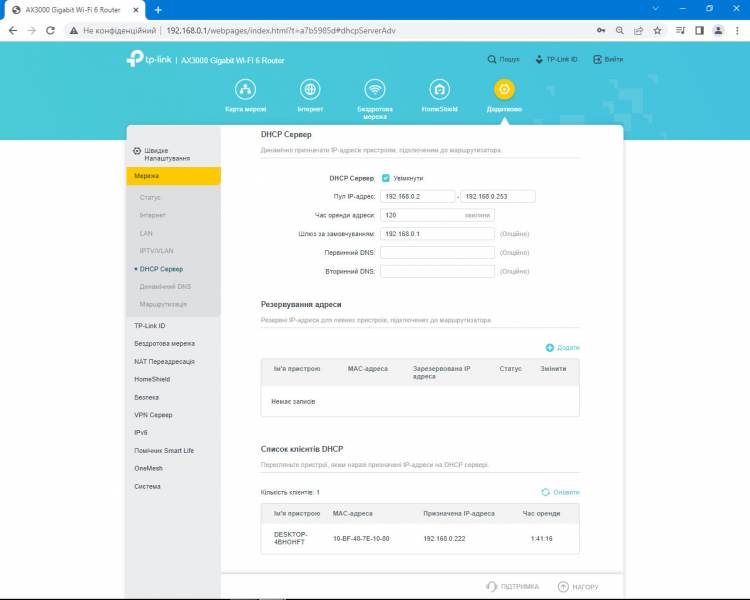This screenshot has height=600, width=750.
Task: Open TP-Link ID in the header
Action: (556, 59)
